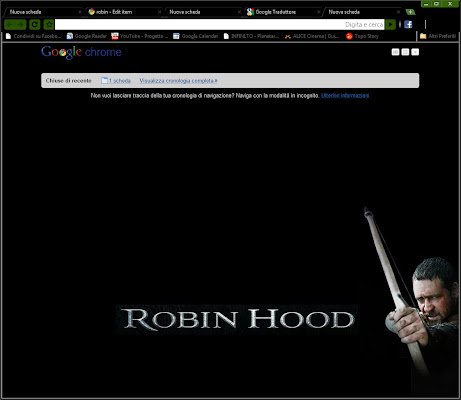Click the YouTube bookmark favicon
Image resolution: width=461 pixels, height=400 pixels.
click(x=115, y=36)
